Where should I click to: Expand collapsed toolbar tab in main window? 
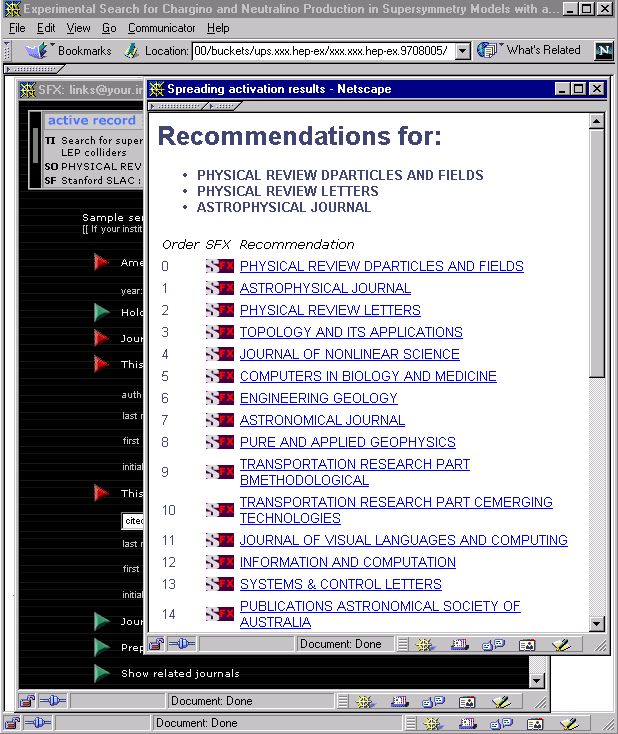[x=34, y=69]
